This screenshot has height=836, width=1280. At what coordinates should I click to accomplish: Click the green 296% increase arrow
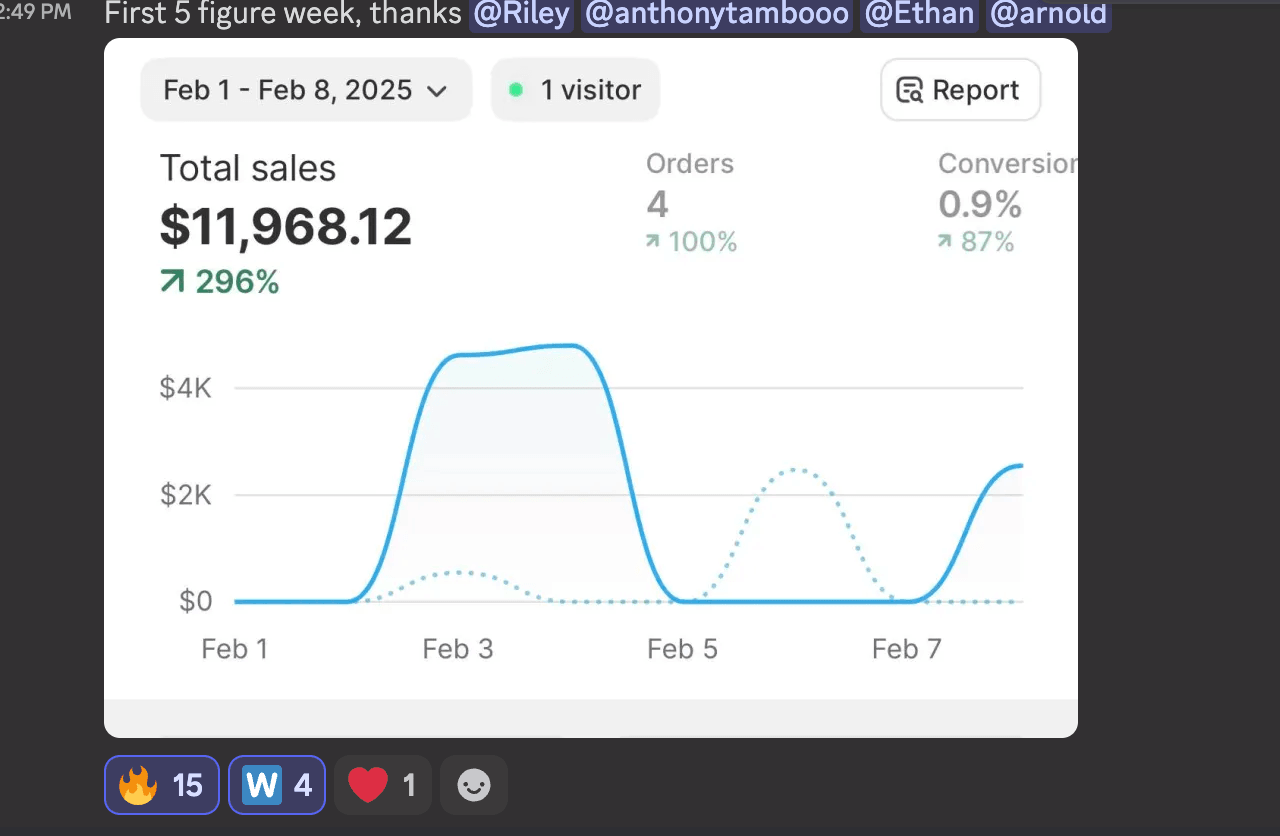(172, 283)
